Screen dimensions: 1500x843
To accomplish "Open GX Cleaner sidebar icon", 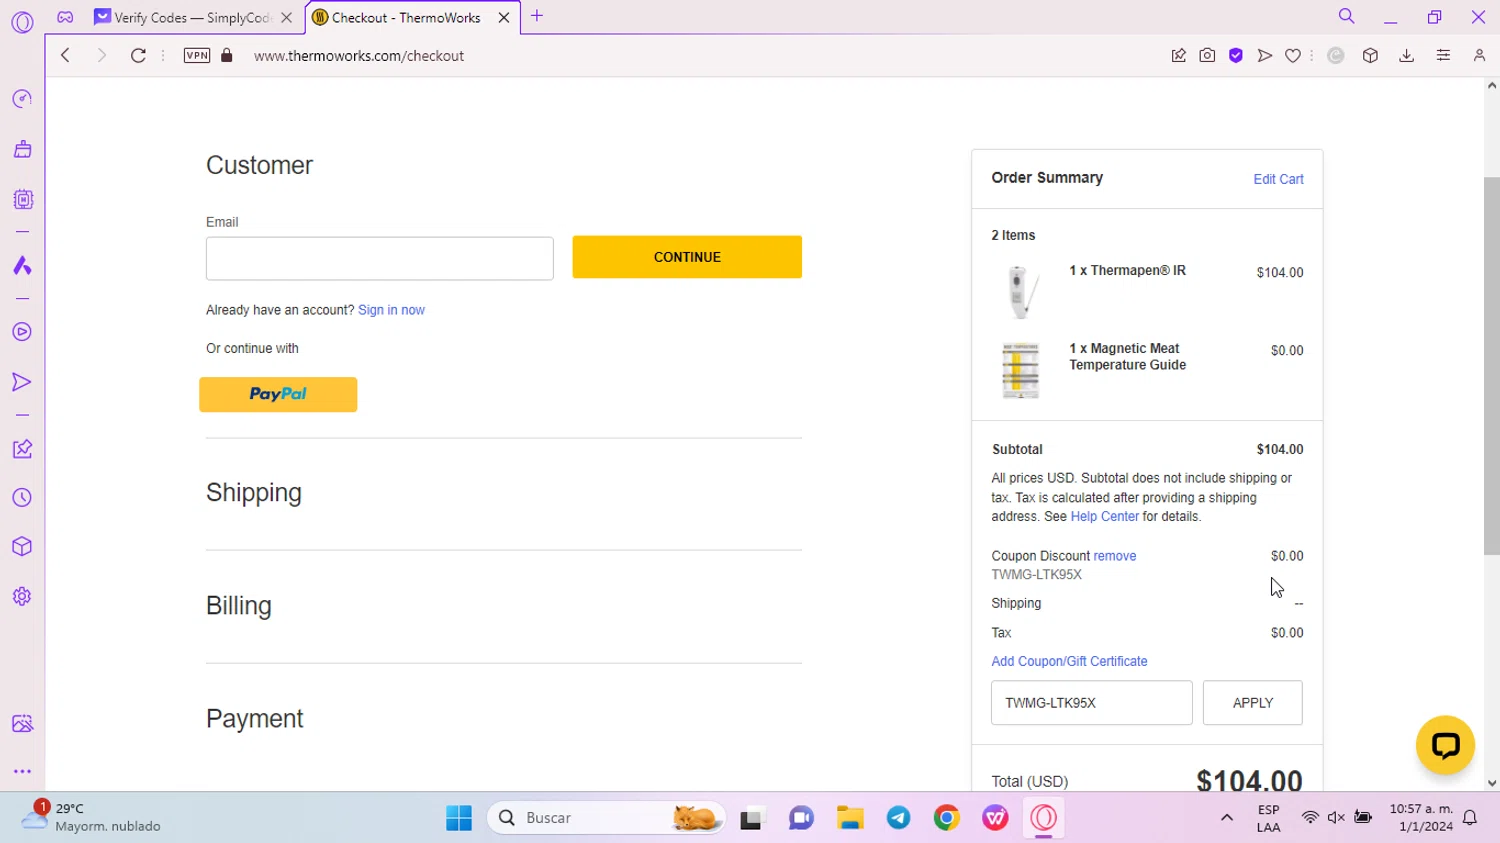I will pyautogui.click(x=22, y=149).
